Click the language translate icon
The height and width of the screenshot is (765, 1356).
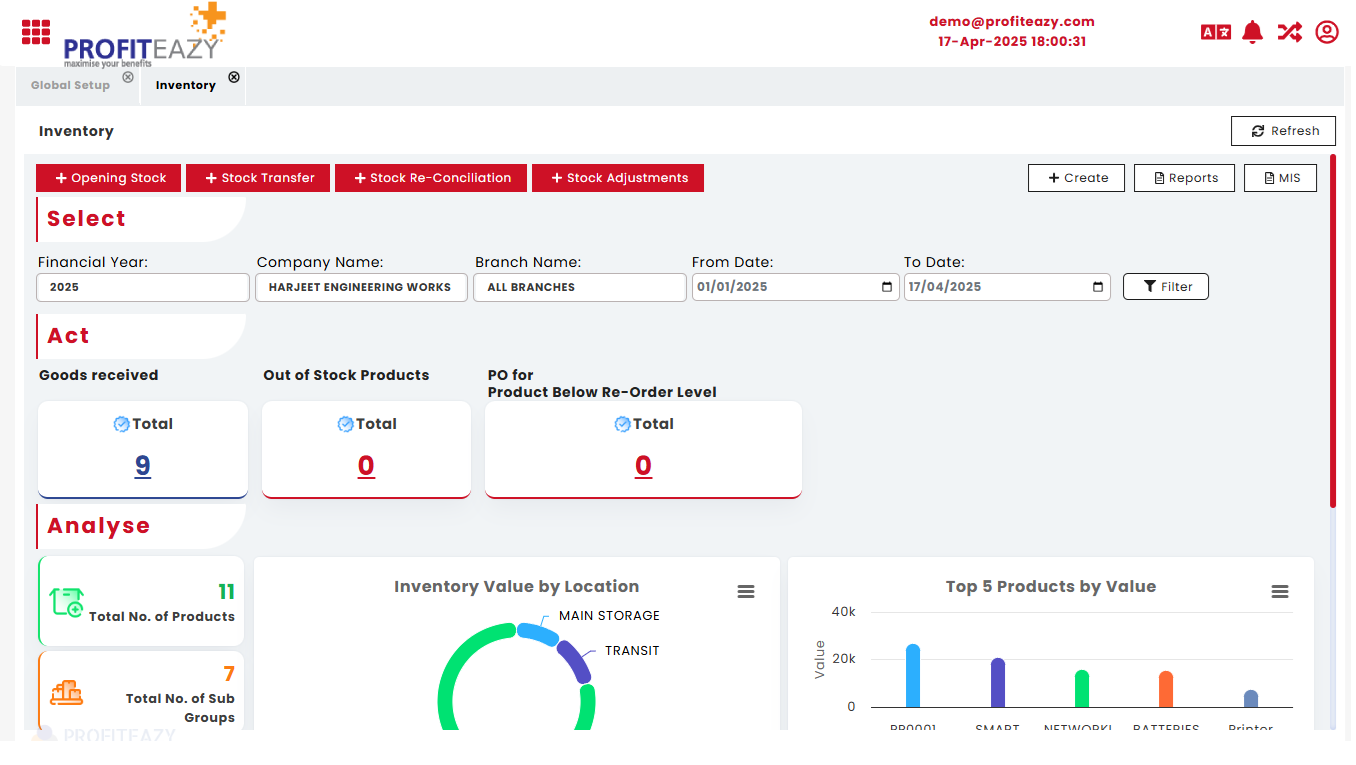tap(1215, 33)
